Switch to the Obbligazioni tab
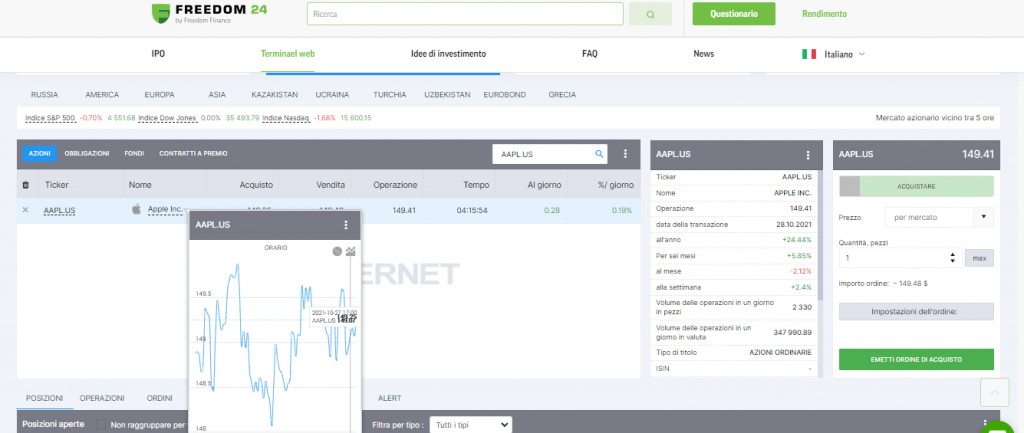Image resolution: width=1024 pixels, height=433 pixels. coord(87,154)
